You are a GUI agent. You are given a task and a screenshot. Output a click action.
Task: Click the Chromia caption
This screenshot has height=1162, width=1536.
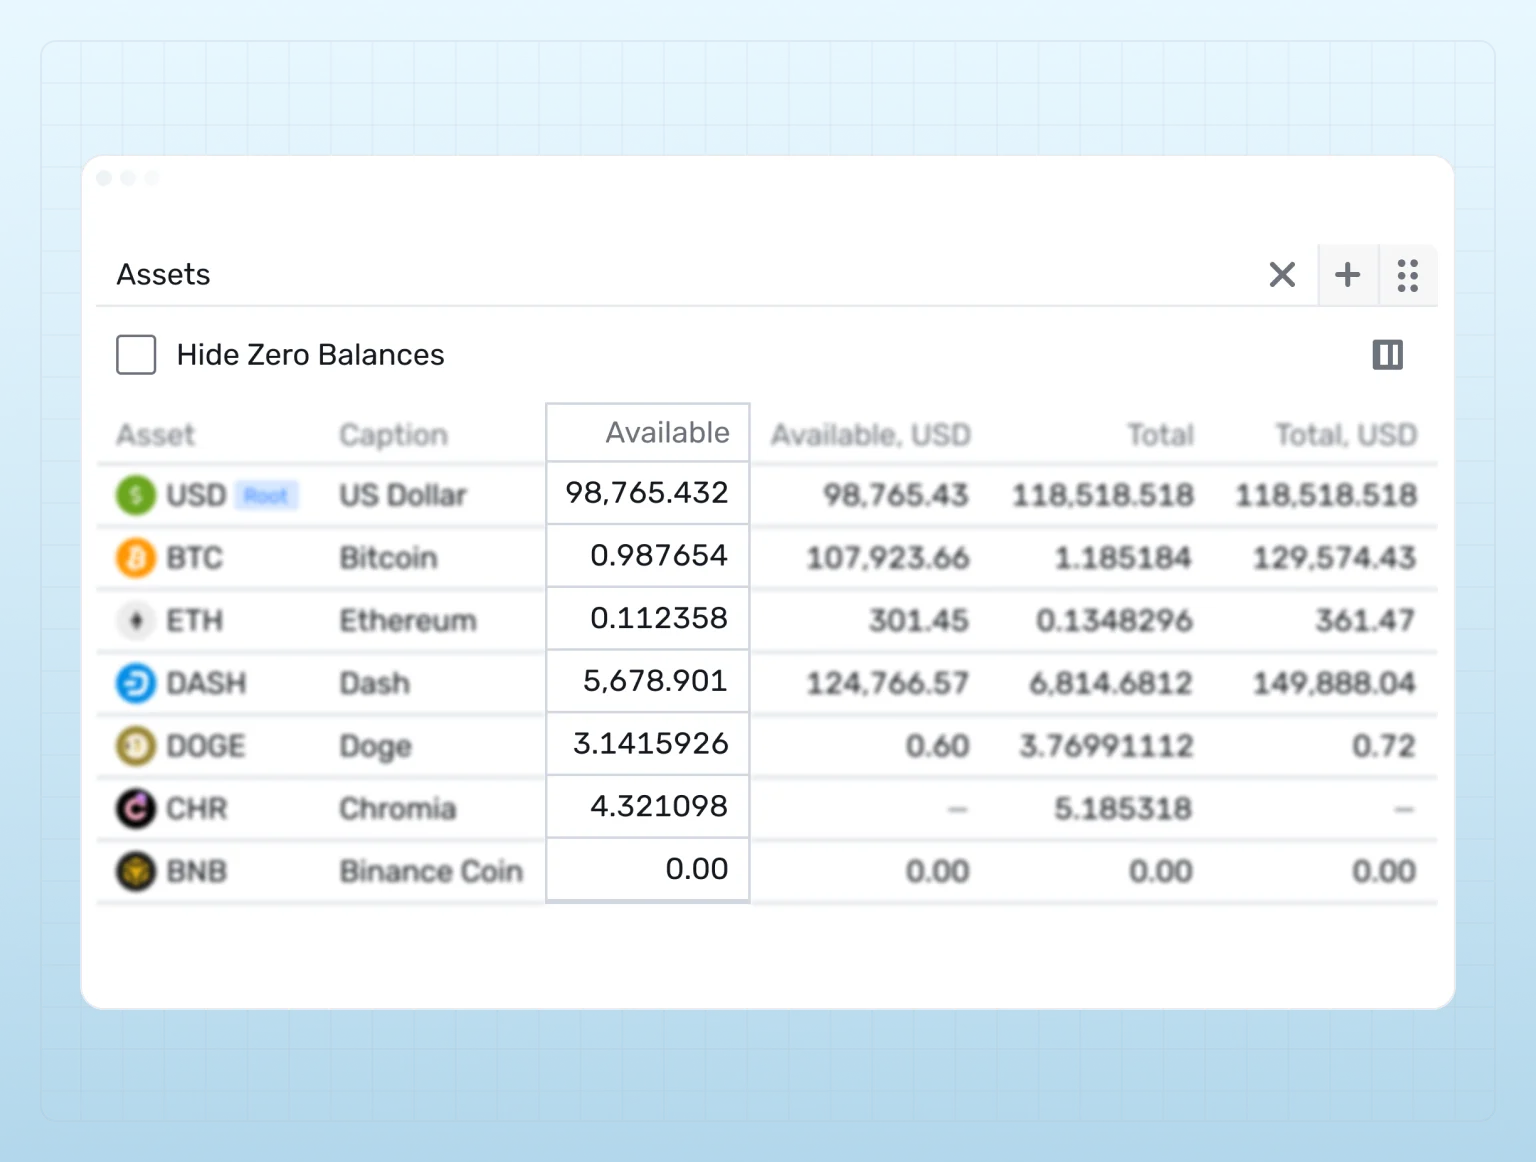(398, 809)
